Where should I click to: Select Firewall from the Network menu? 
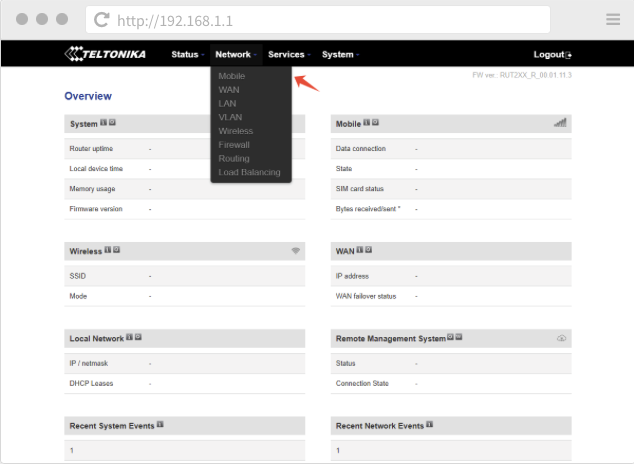[234, 145]
